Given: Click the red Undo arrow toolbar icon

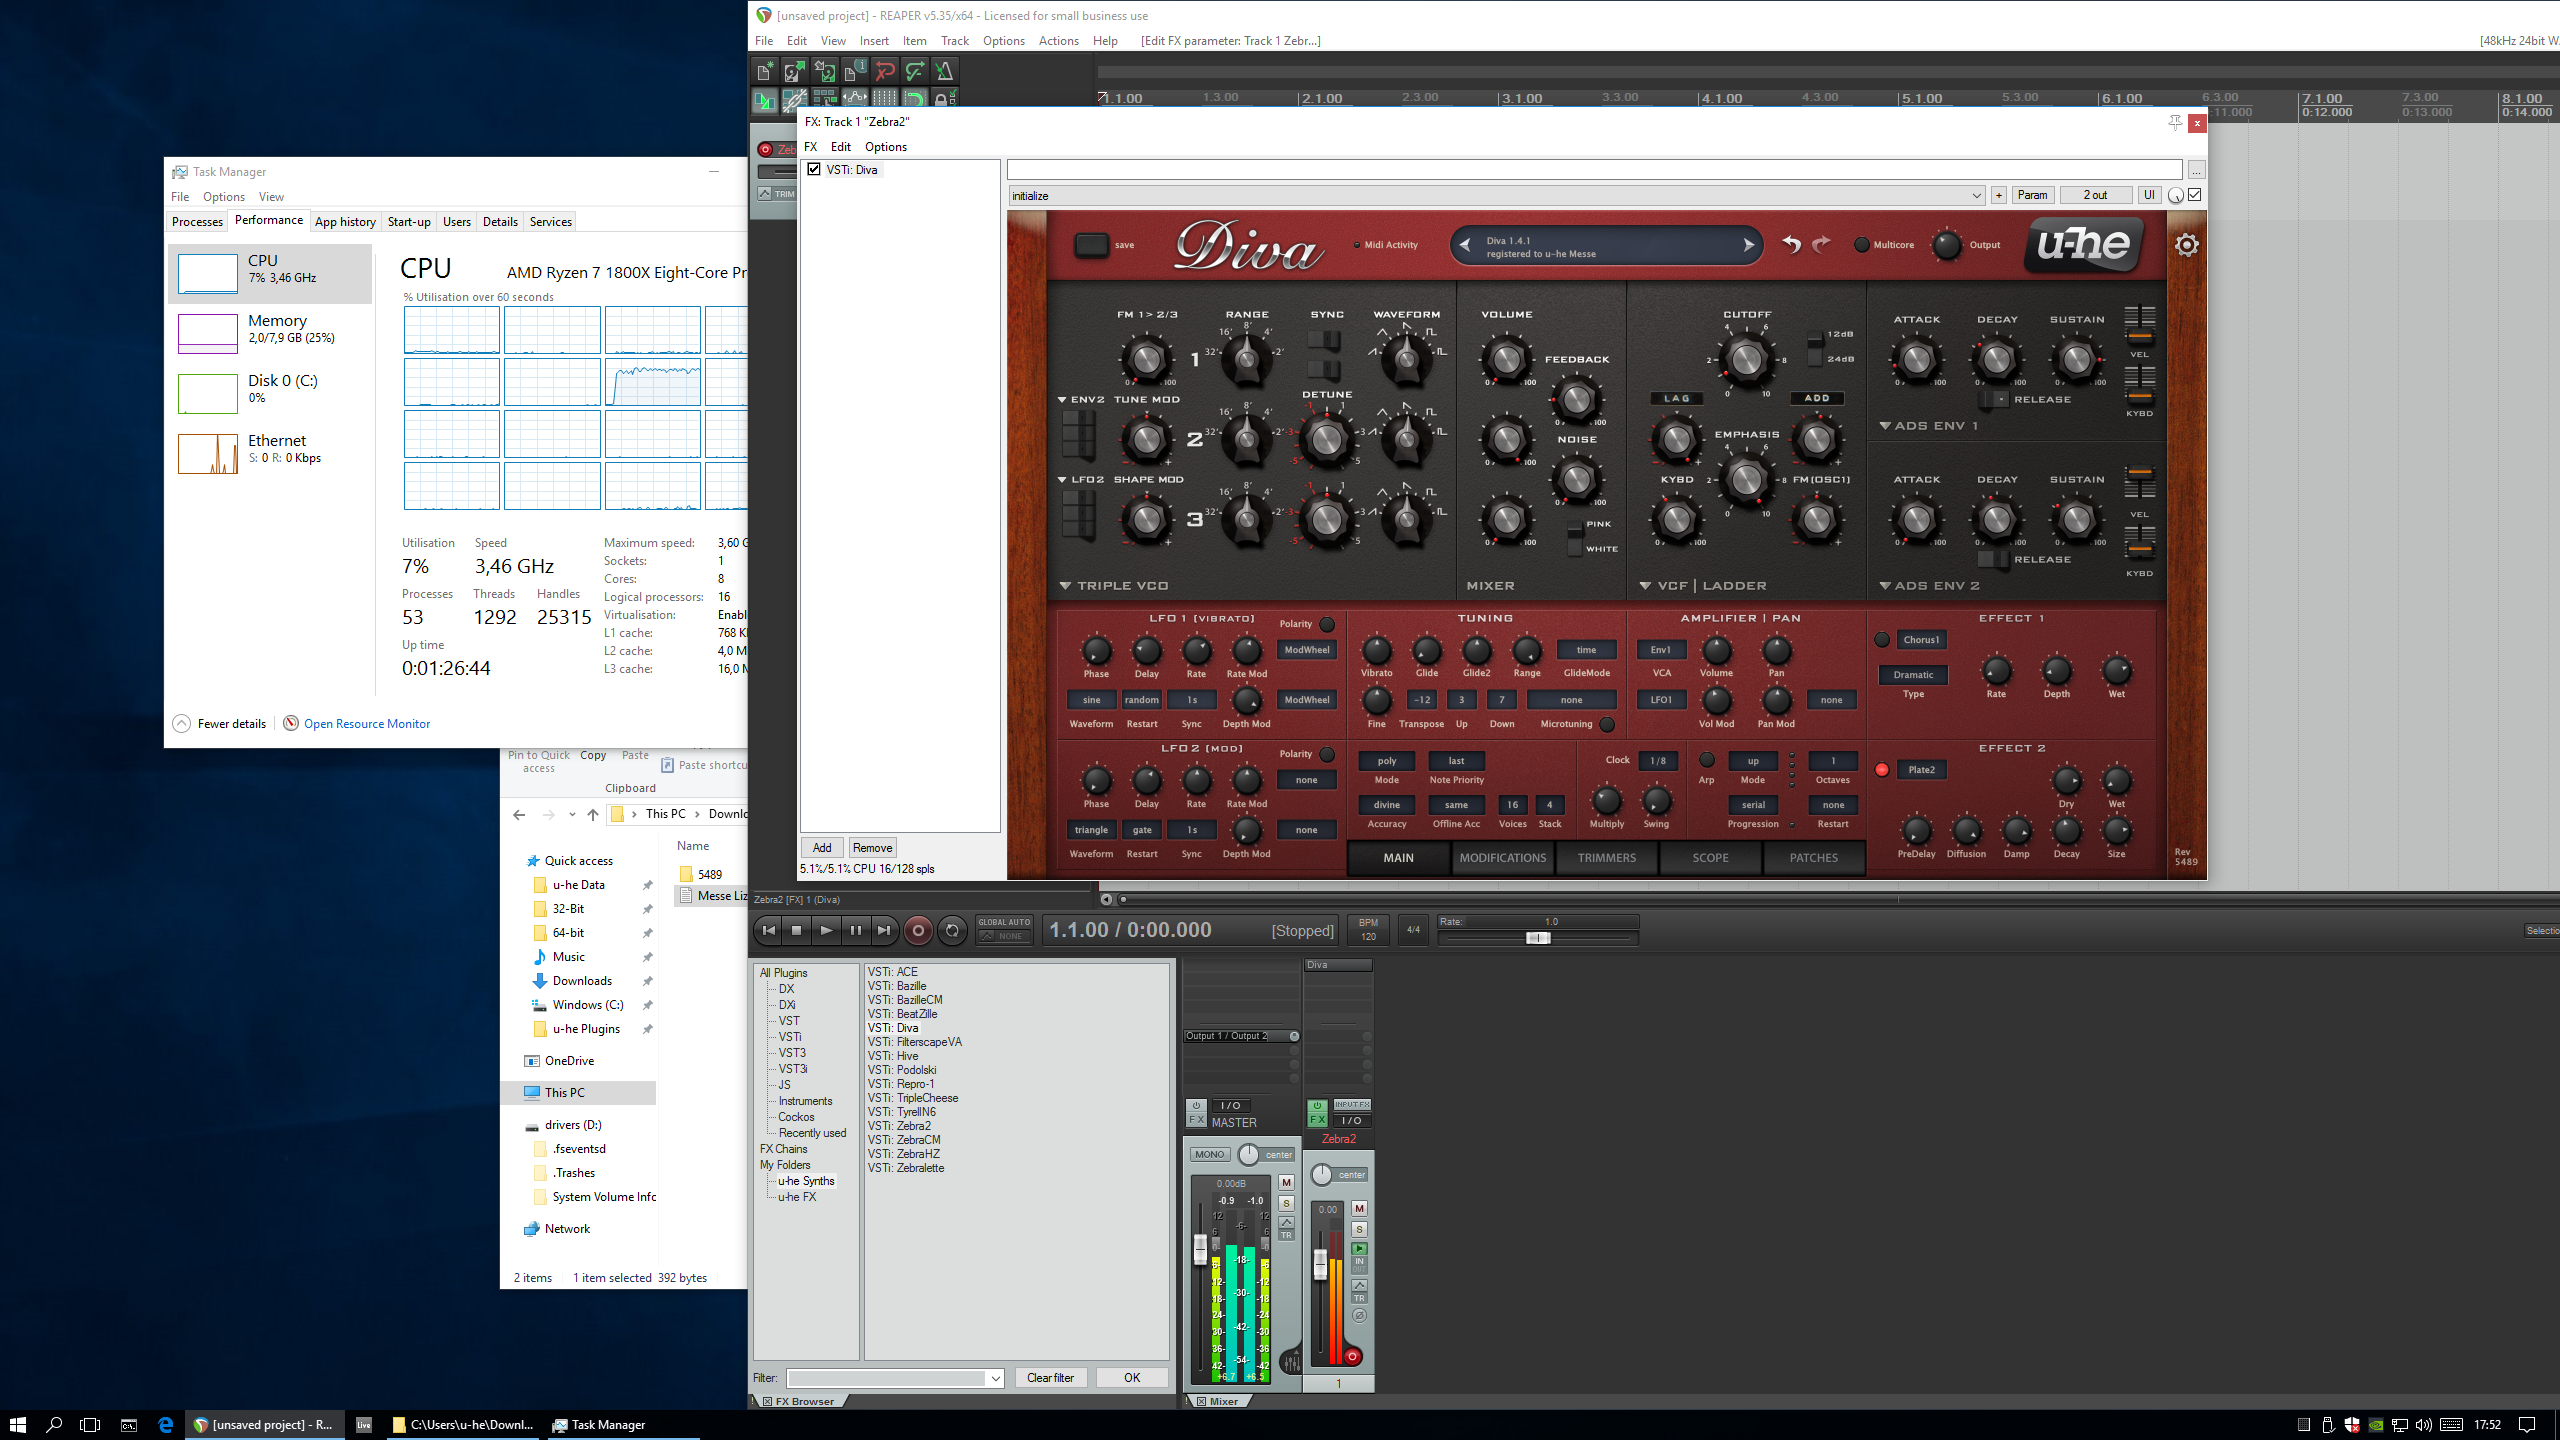Looking at the screenshot, I should [x=884, y=71].
